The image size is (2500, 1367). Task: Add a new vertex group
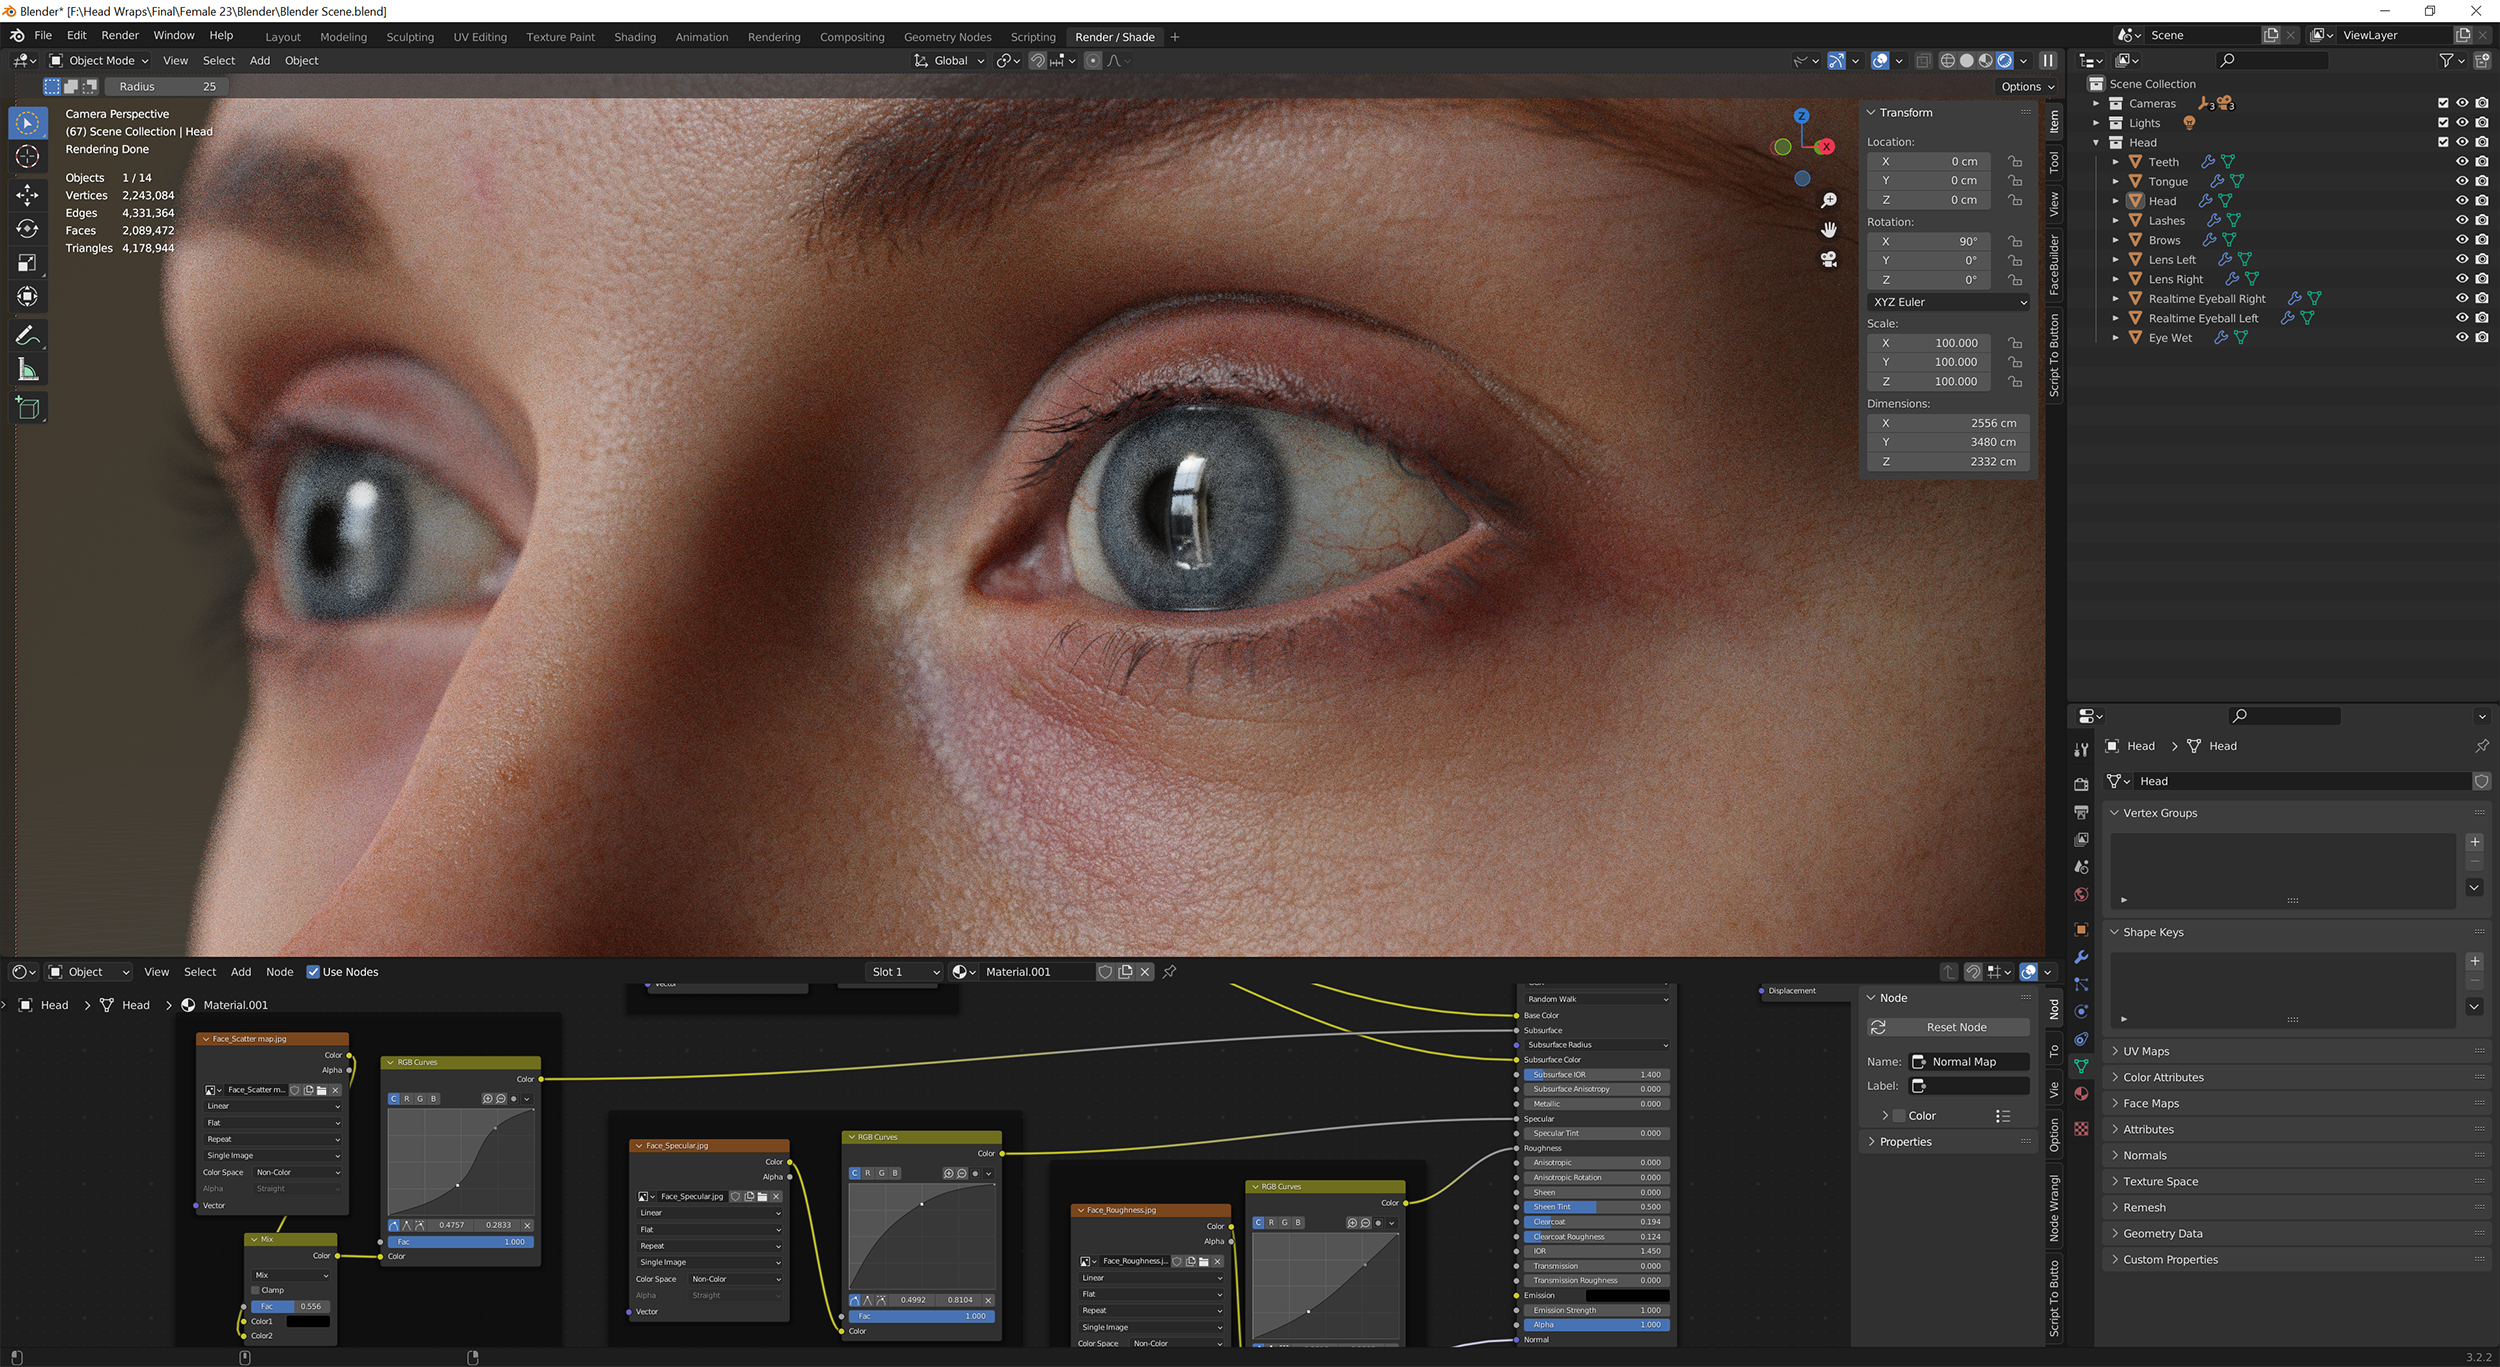(x=2475, y=843)
